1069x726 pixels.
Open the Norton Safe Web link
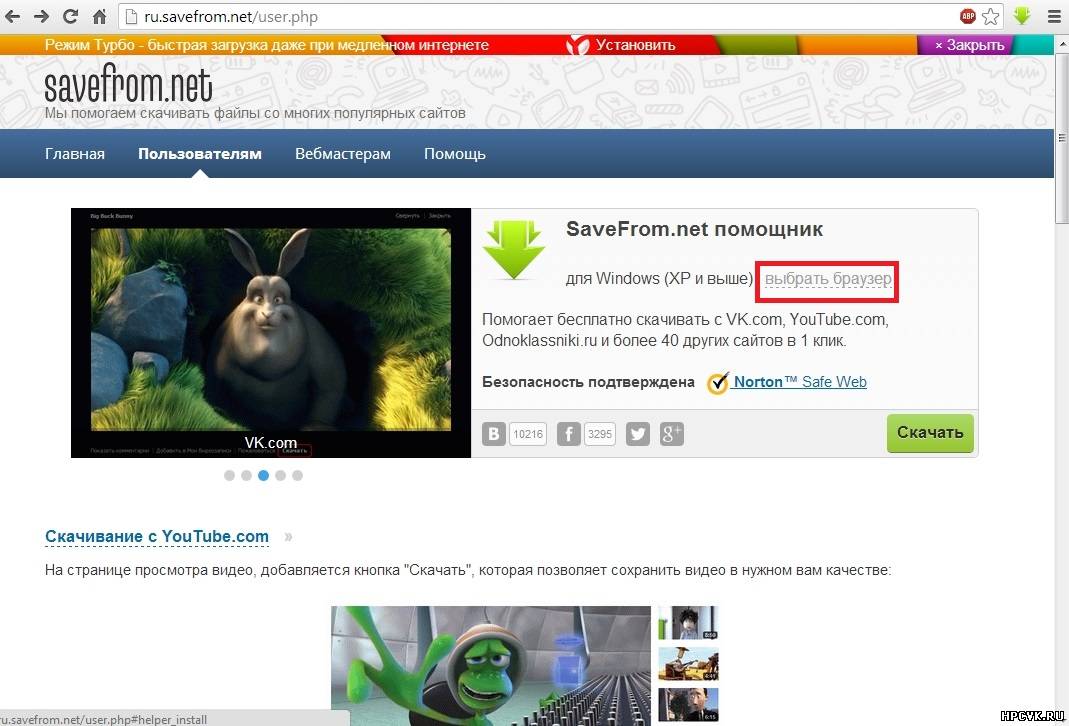pos(800,382)
